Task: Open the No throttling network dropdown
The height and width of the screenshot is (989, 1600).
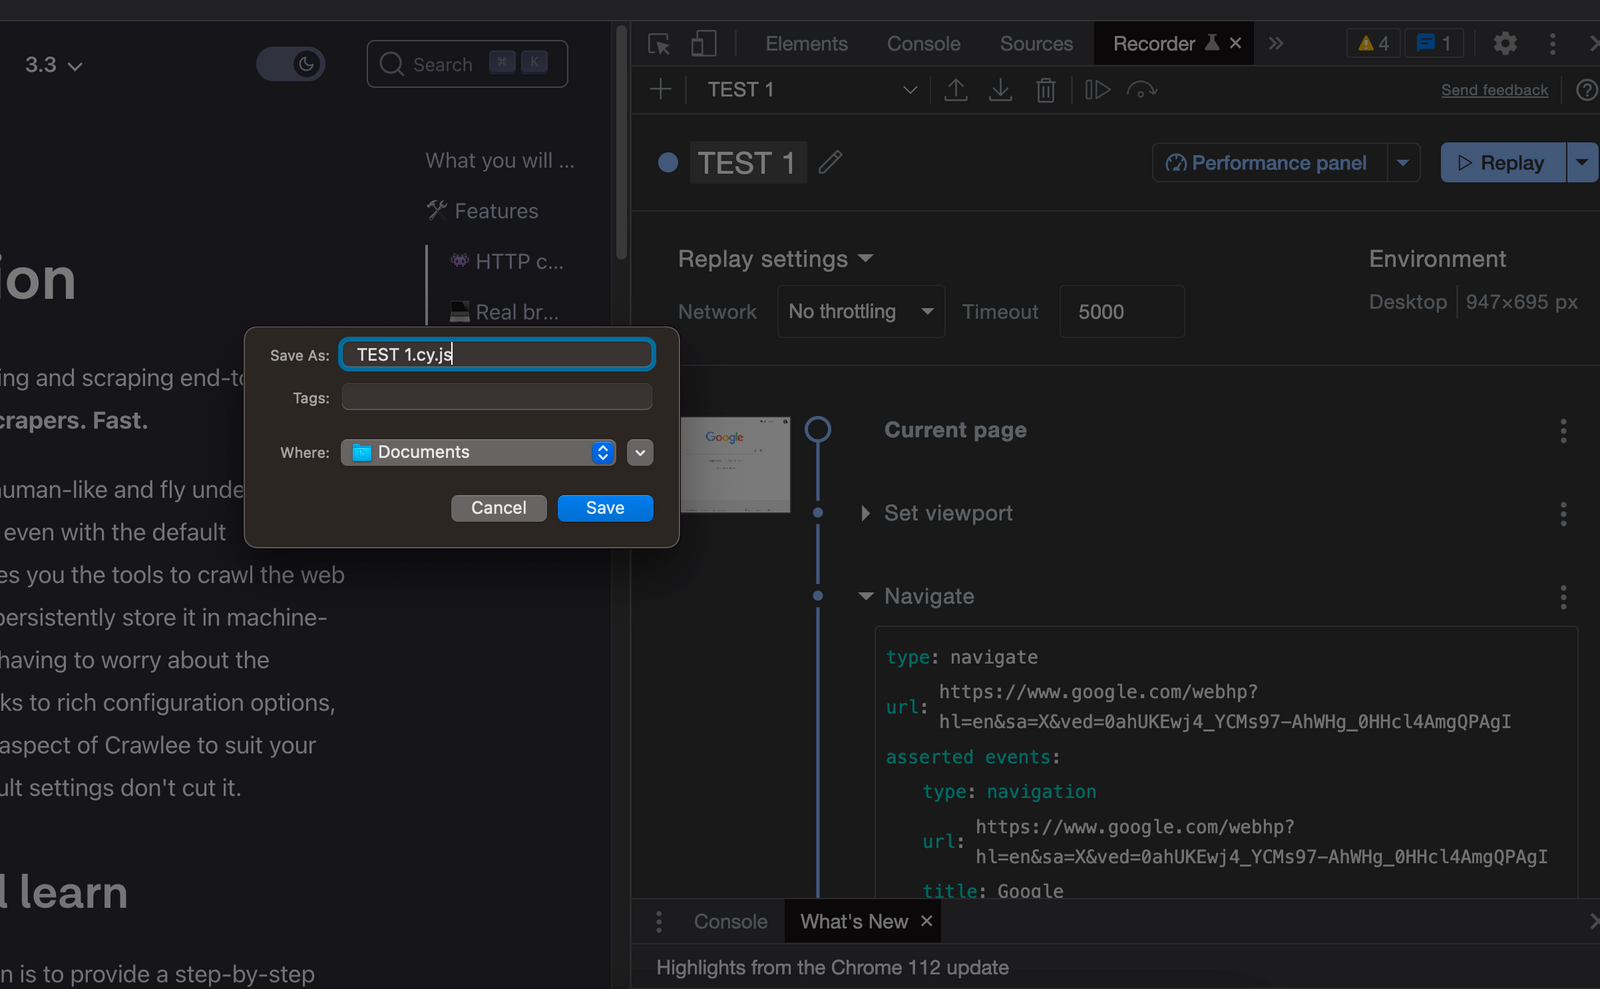Action: (860, 311)
